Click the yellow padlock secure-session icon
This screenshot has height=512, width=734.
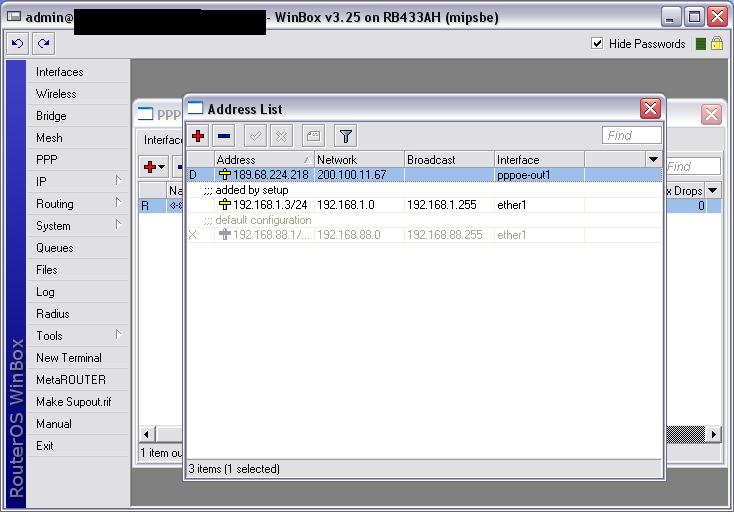click(717, 44)
